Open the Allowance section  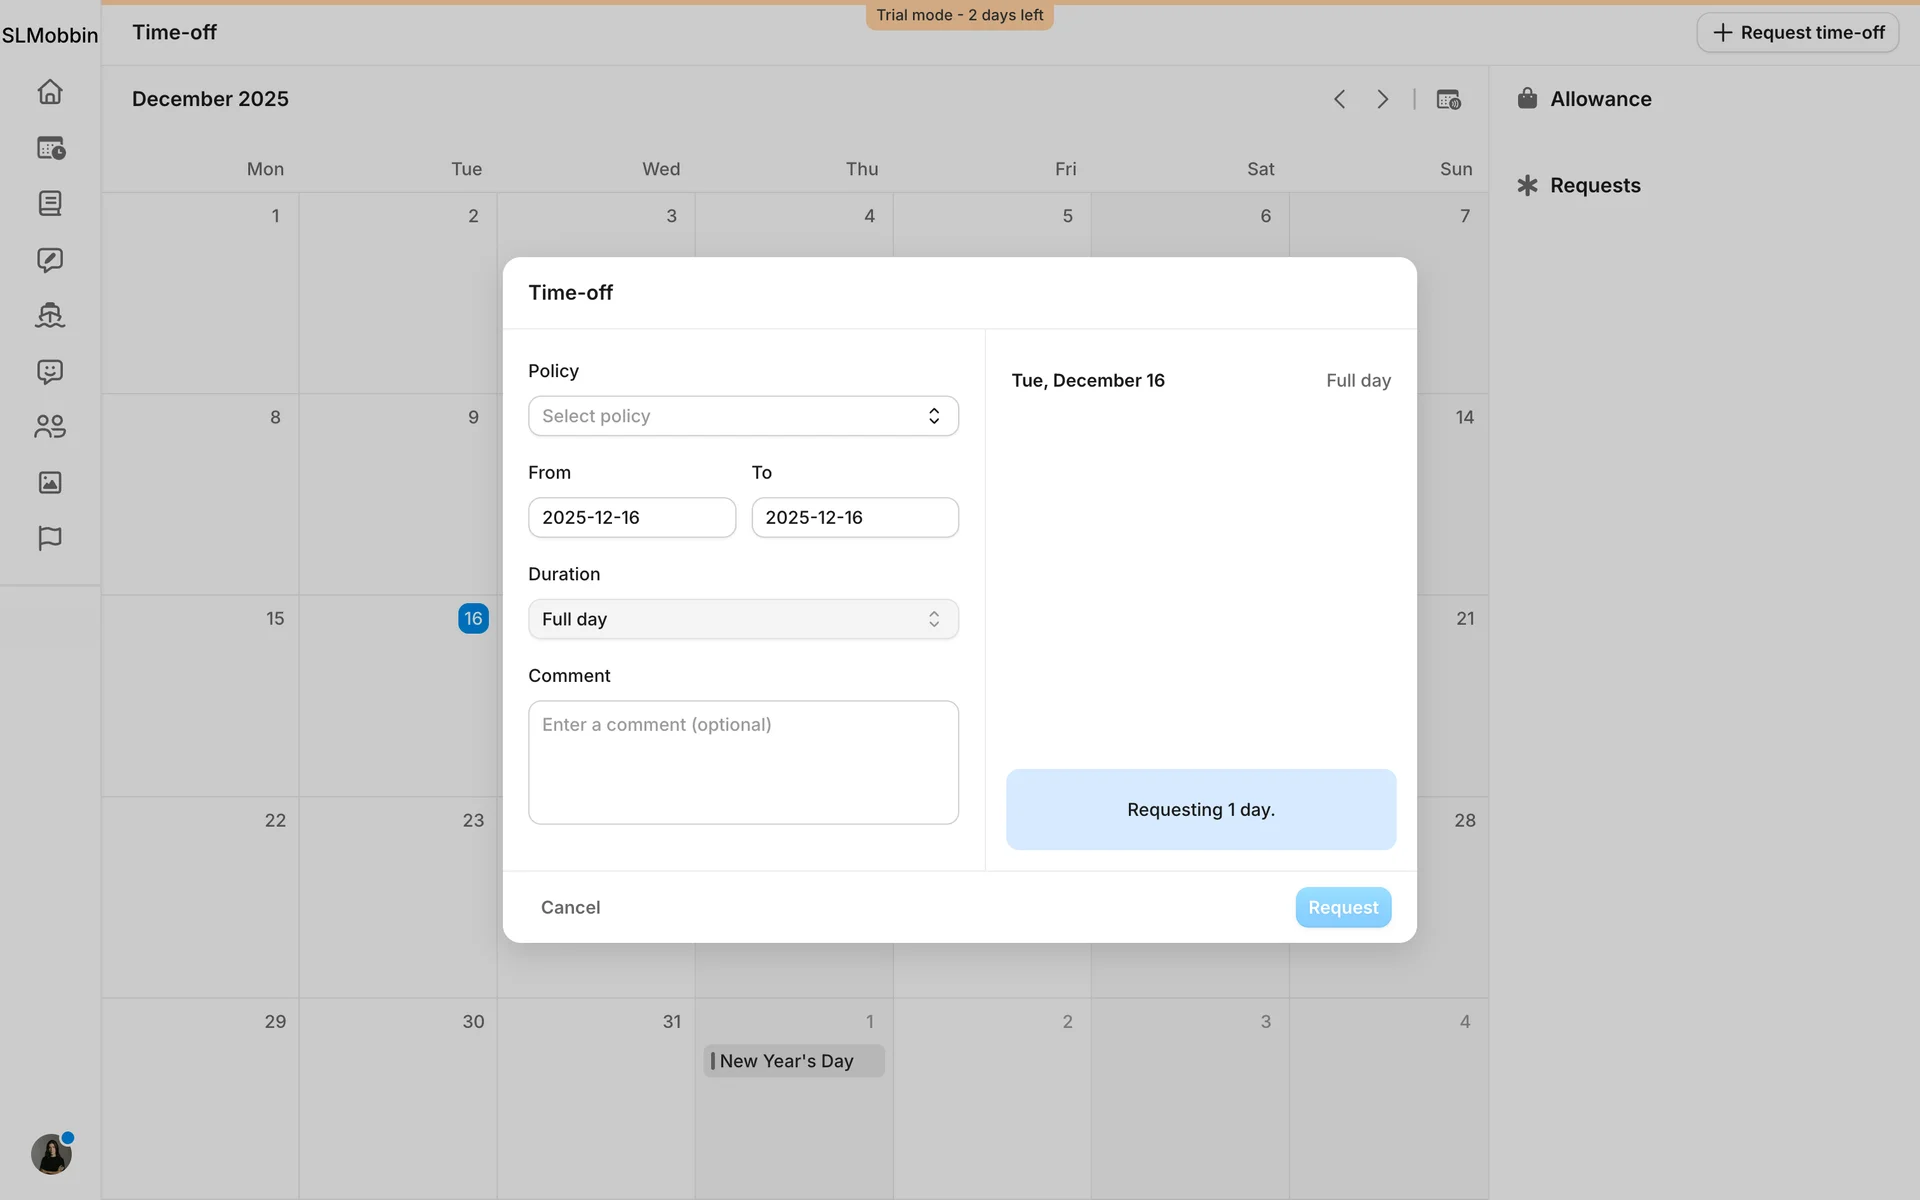pyautogui.click(x=1599, y=99)
